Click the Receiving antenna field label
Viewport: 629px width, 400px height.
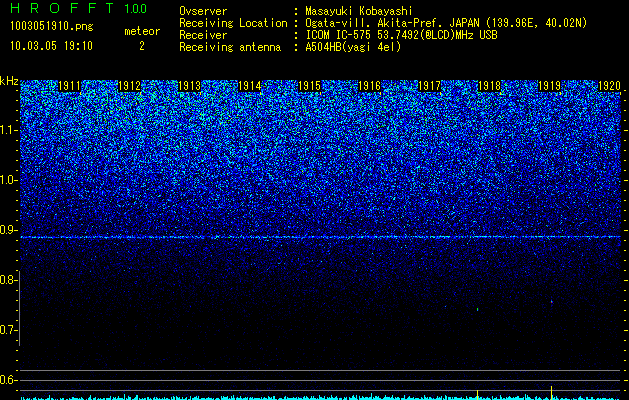pyautogui.click(x=230, y=47)
